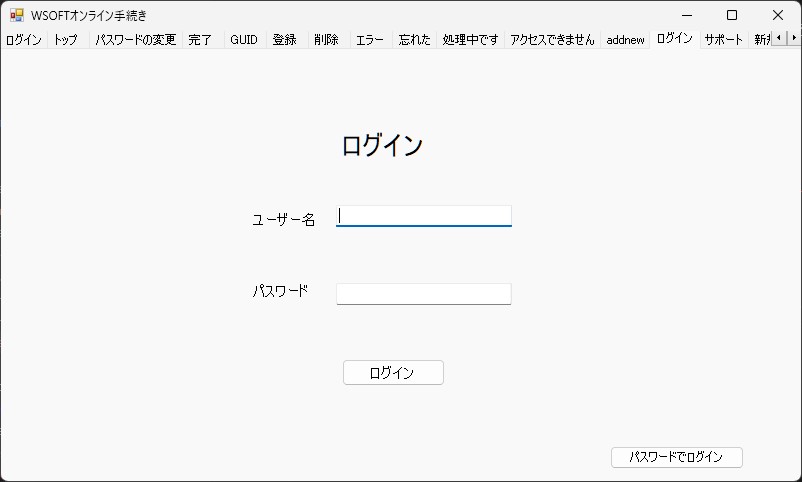
Task: Select the 完了 tab
Action: point(203,40)
